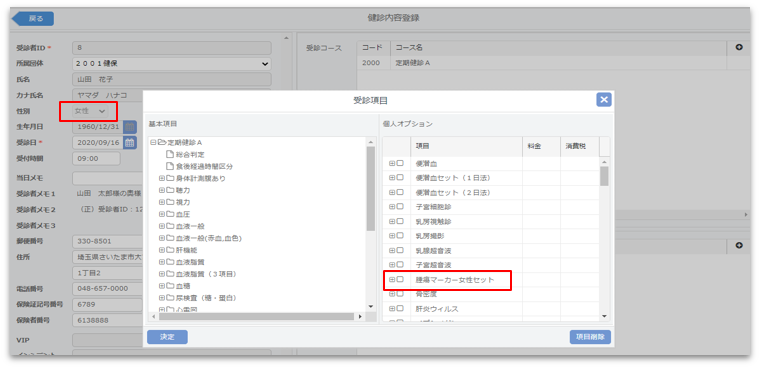The image size is (760, 368).
Task: Click the 氏名 field 山田 花子
Action: (172, 79)
